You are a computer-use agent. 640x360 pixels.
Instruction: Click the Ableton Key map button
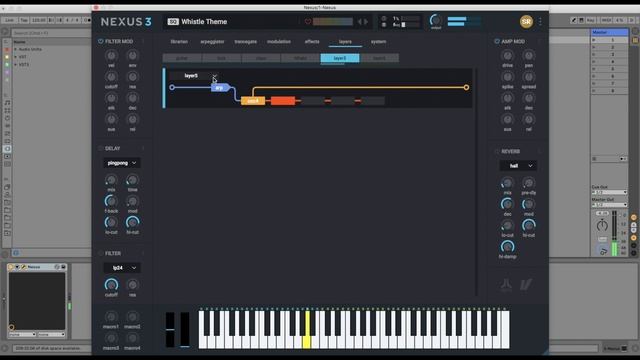(x=591, y=20)
